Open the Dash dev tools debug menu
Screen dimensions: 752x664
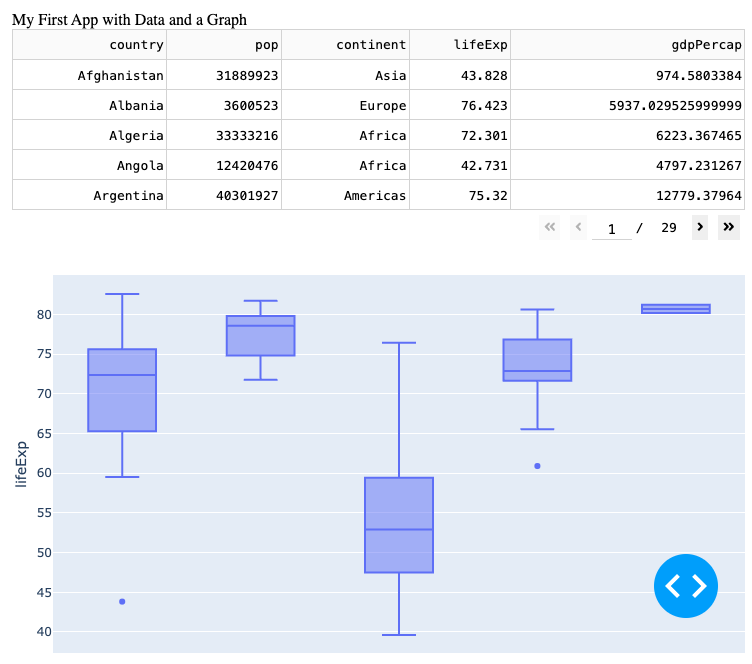(685, 586)
